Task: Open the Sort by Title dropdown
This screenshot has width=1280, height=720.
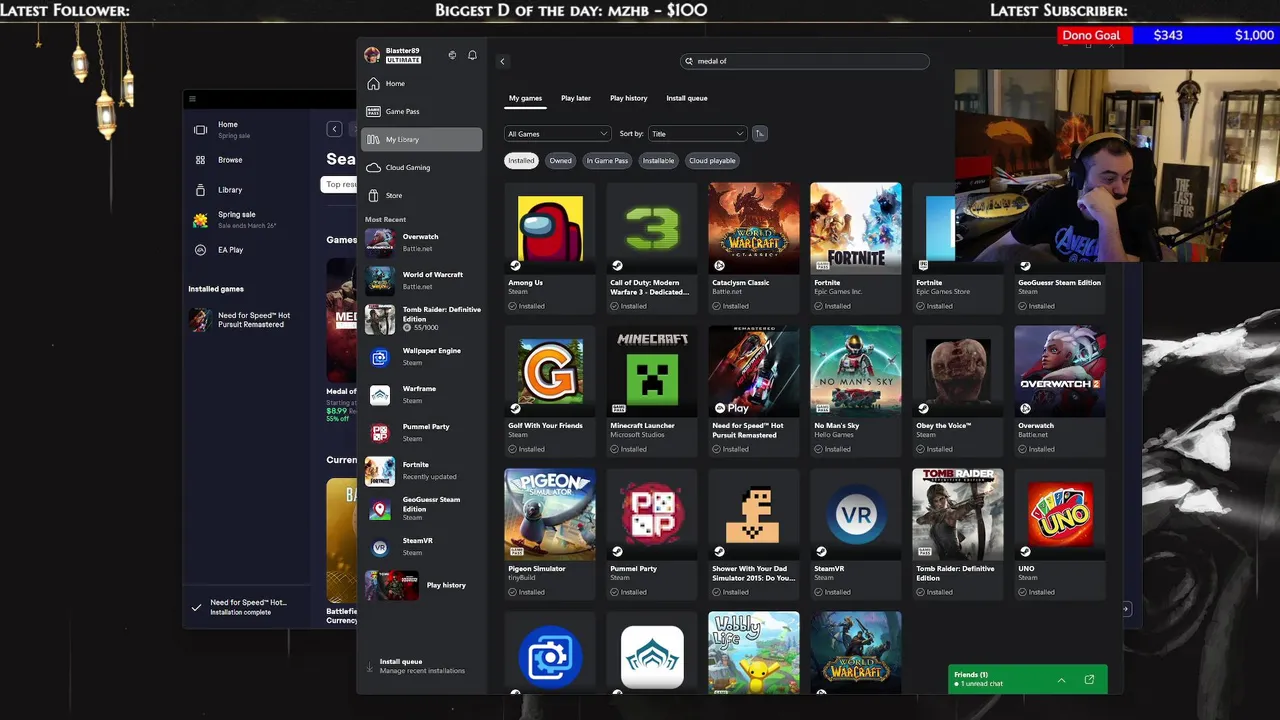Action: (697, 134)
